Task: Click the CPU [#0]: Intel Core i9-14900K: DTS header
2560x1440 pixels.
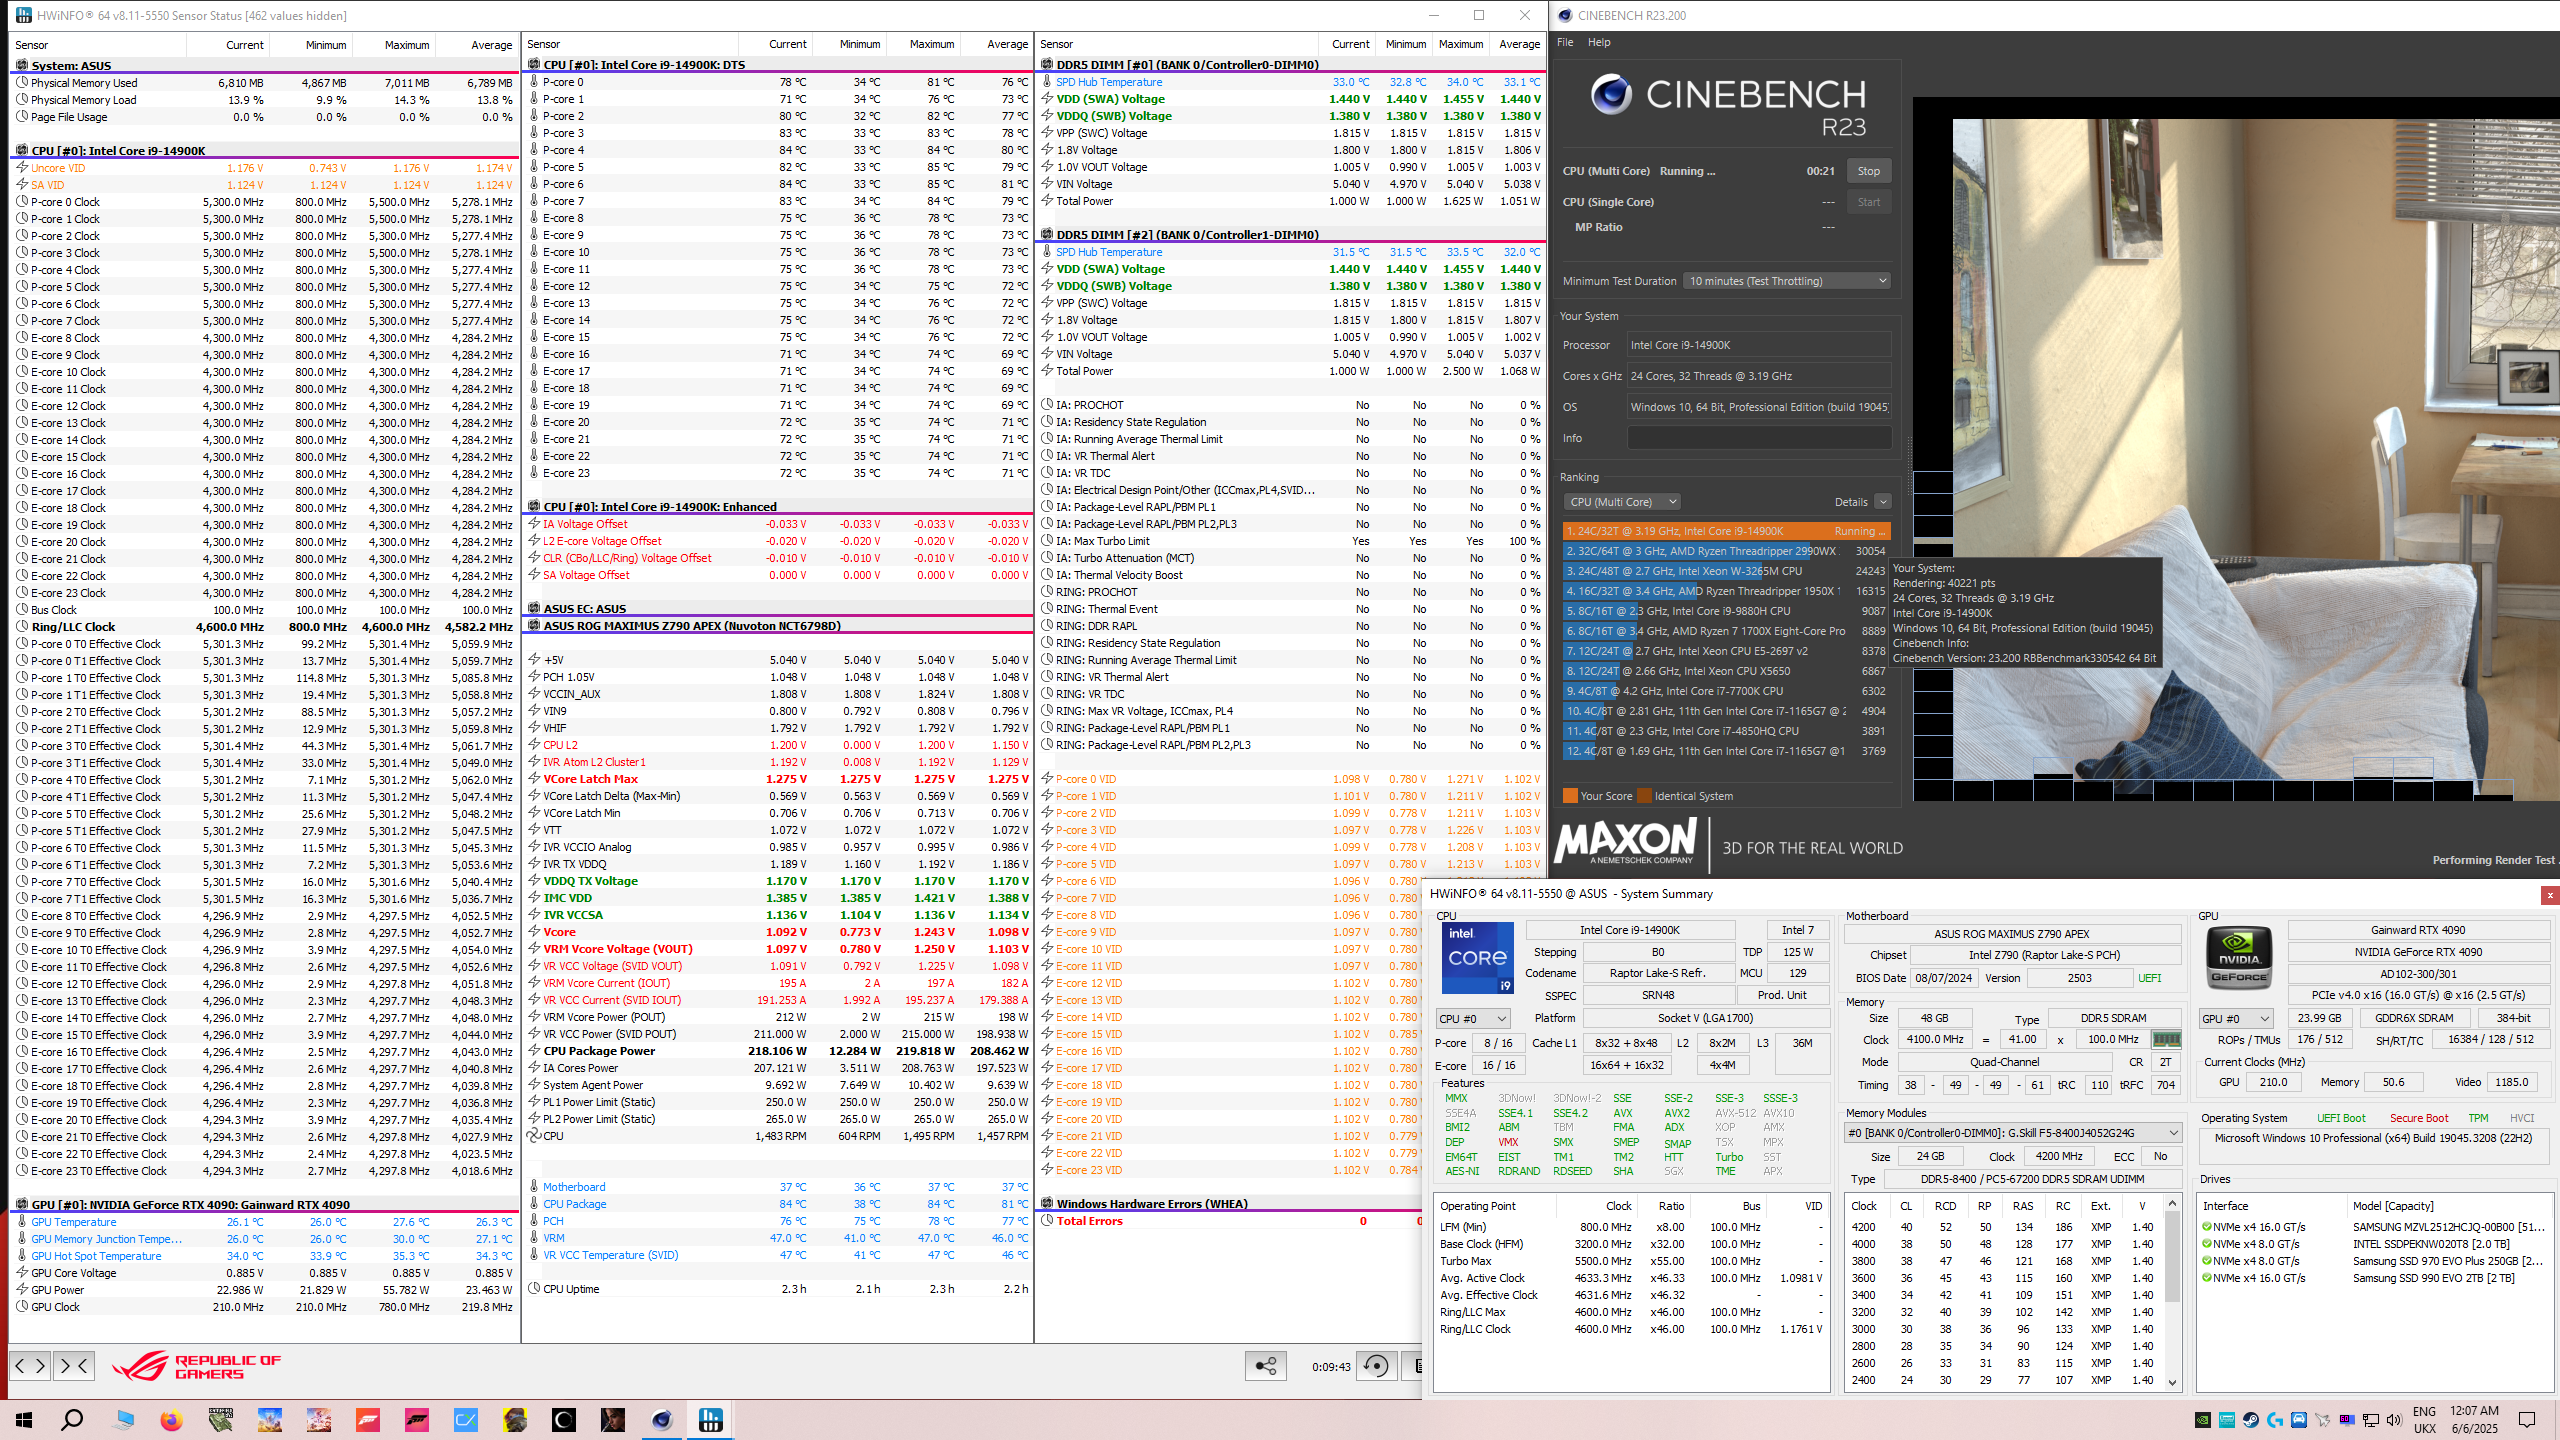Action: coord(778,65)
